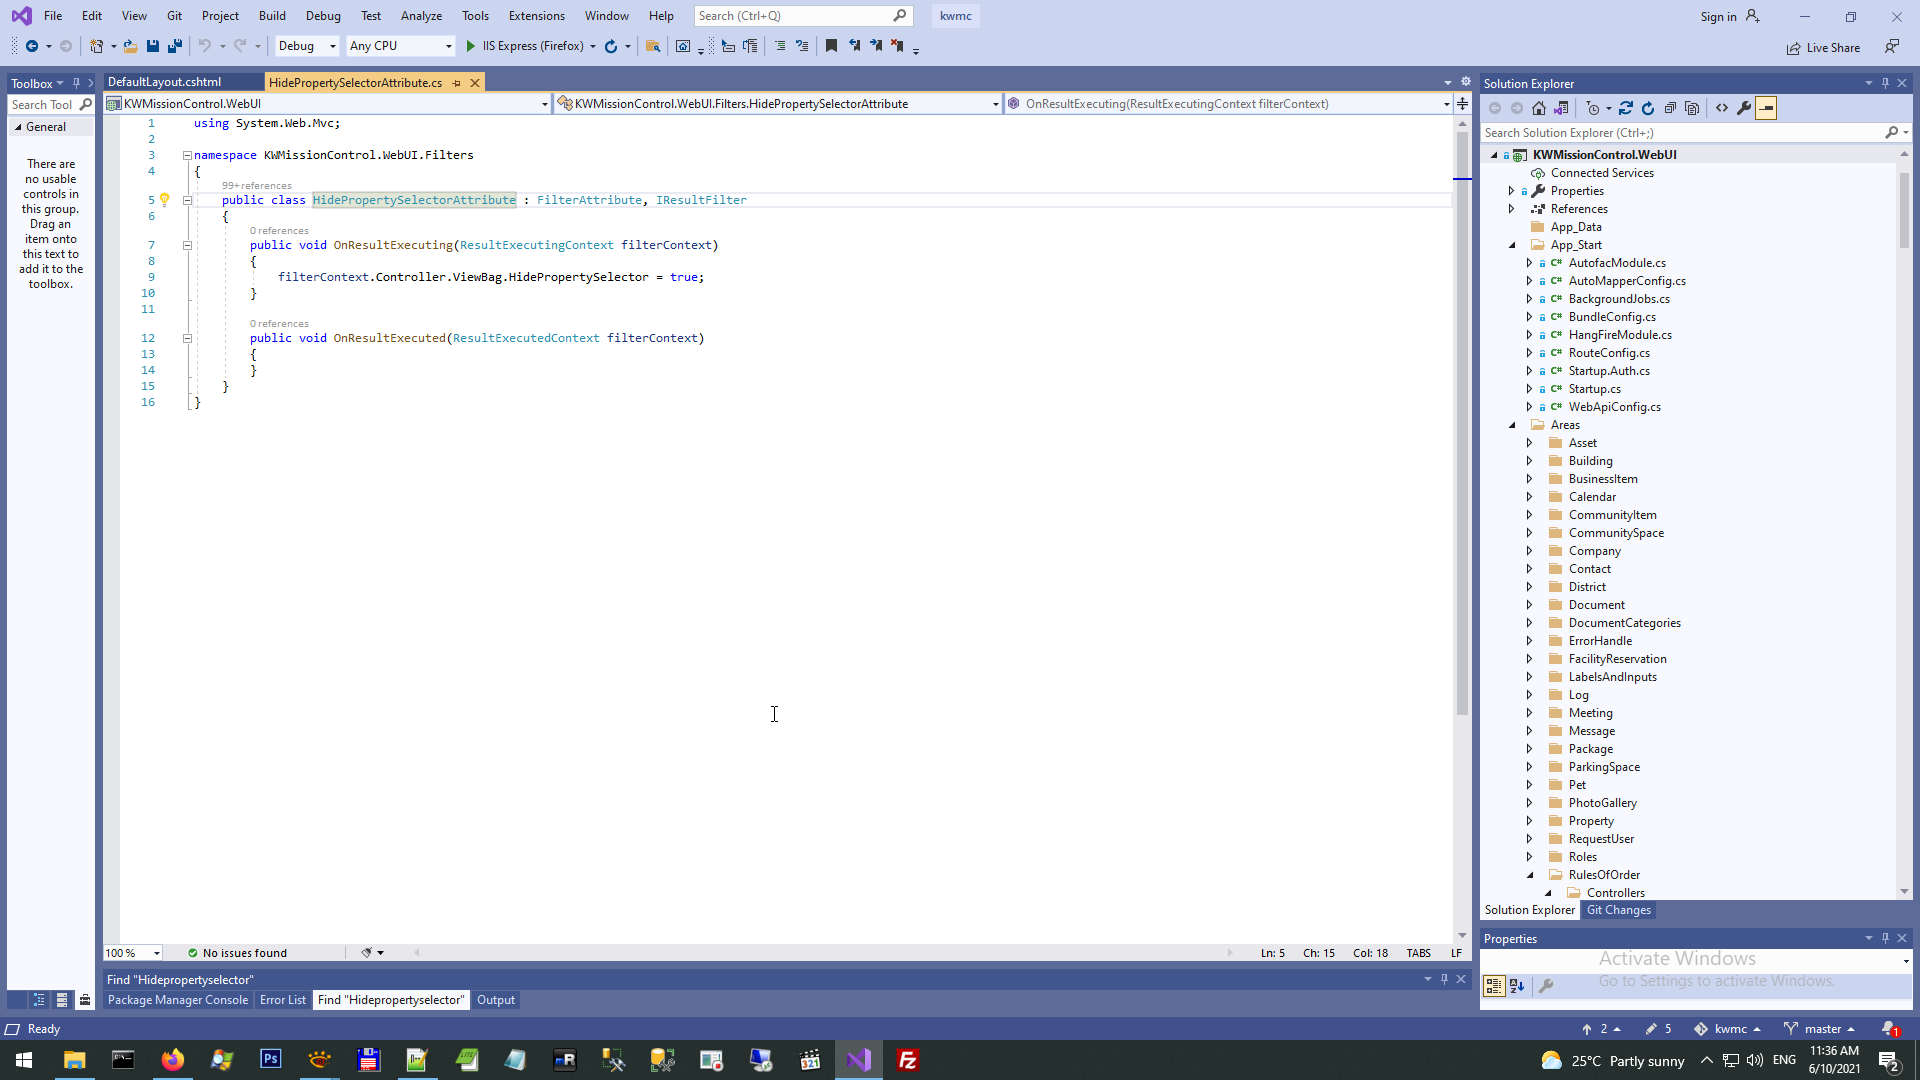Click Collapse All in Solution Explorer toolbar
The image size is (1920, 1080).
coord(1670,108)
